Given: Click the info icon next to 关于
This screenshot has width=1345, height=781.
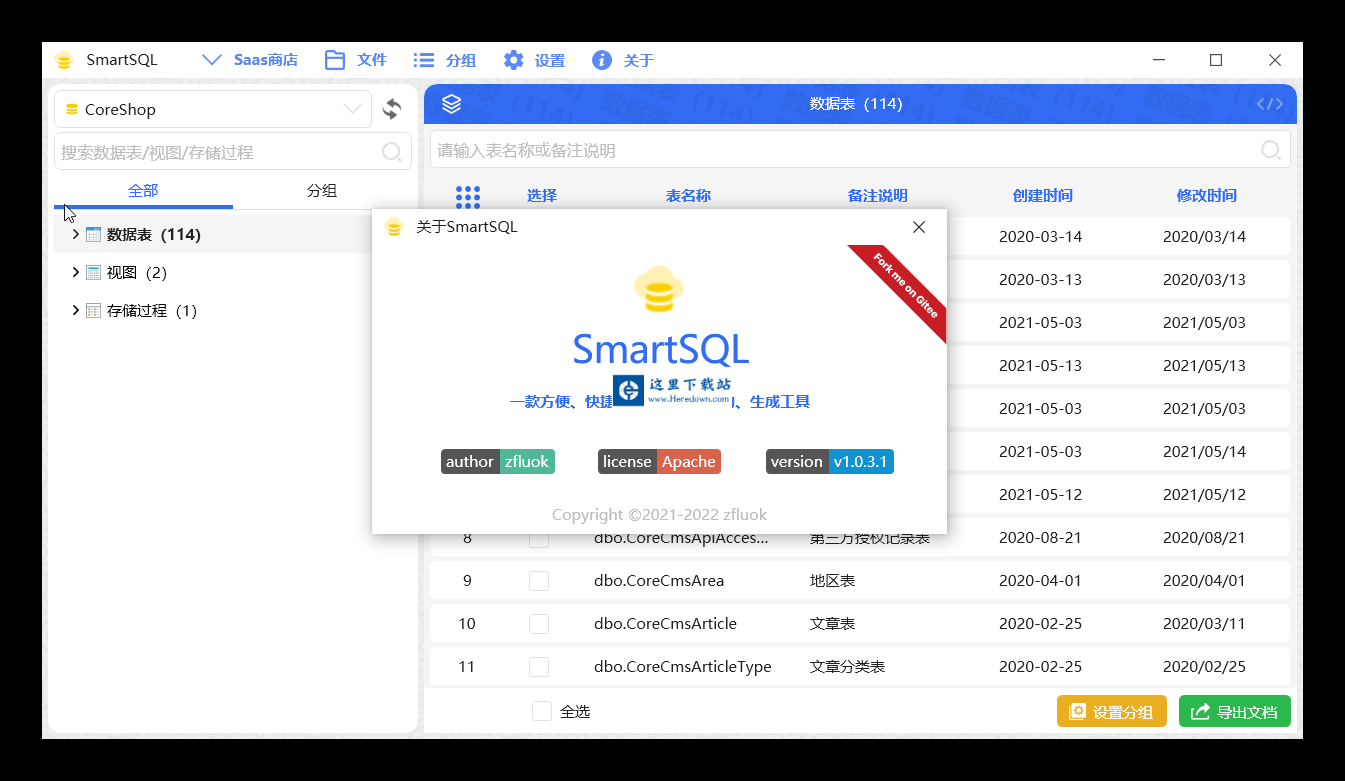Looking at the screenshot, I should (x=601, y=59).
